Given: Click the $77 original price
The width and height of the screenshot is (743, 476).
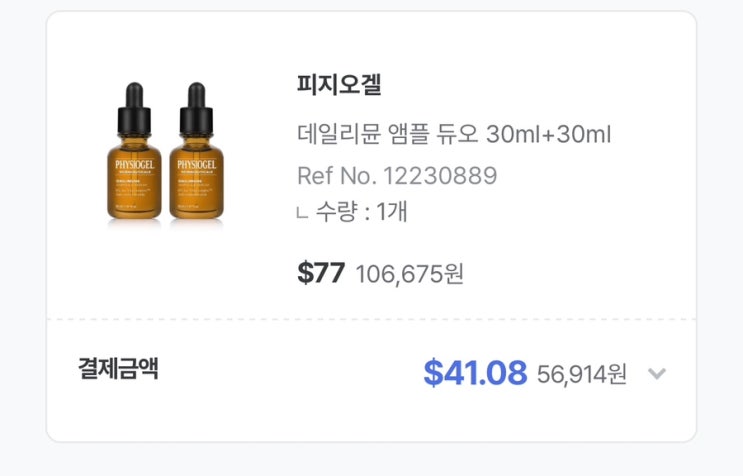Looking at the screenshot, I should tap(321, 272).
